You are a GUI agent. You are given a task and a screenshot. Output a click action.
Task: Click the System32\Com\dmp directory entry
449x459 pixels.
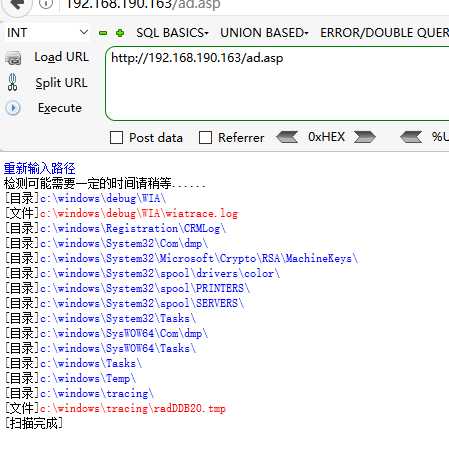point(124,243)
